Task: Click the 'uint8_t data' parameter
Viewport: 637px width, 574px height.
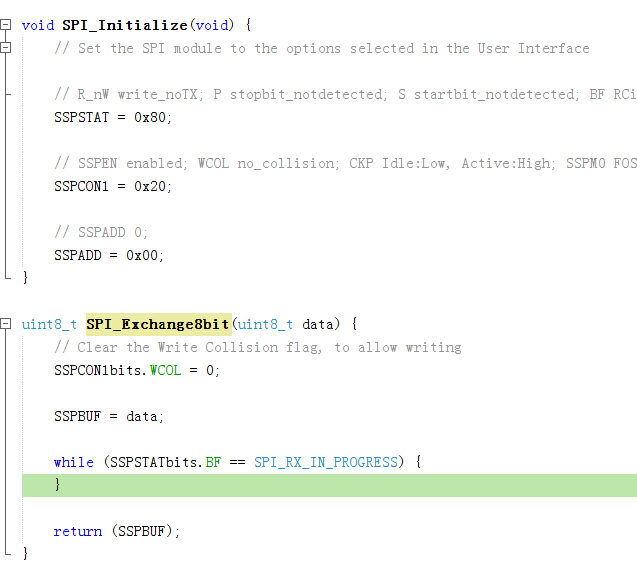Action: pos(285,324)
